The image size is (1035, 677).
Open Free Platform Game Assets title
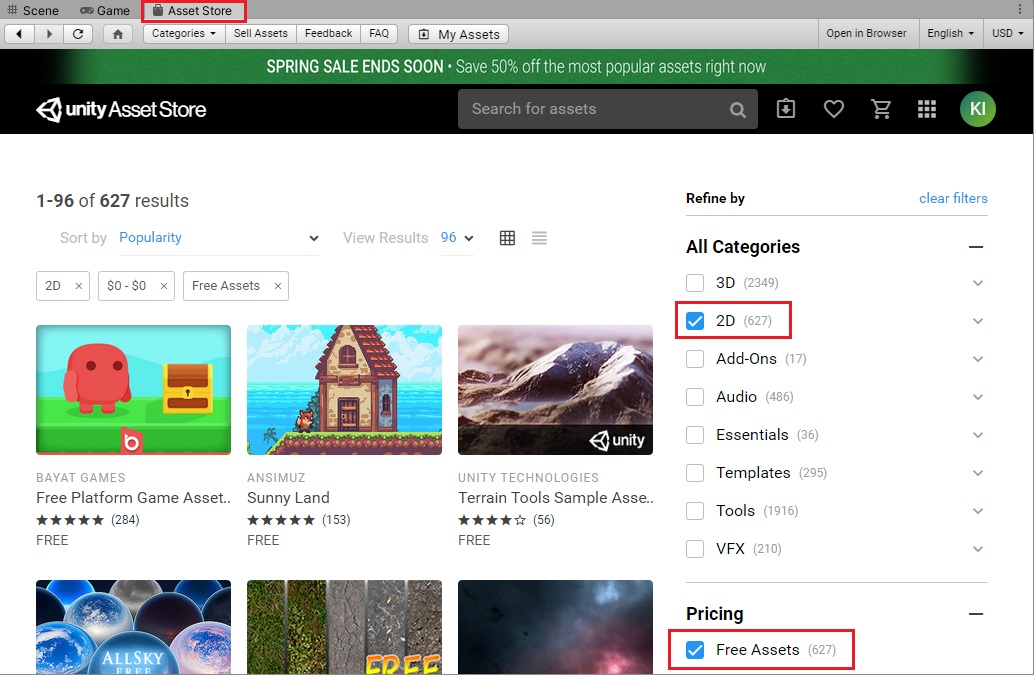point(133,498)
